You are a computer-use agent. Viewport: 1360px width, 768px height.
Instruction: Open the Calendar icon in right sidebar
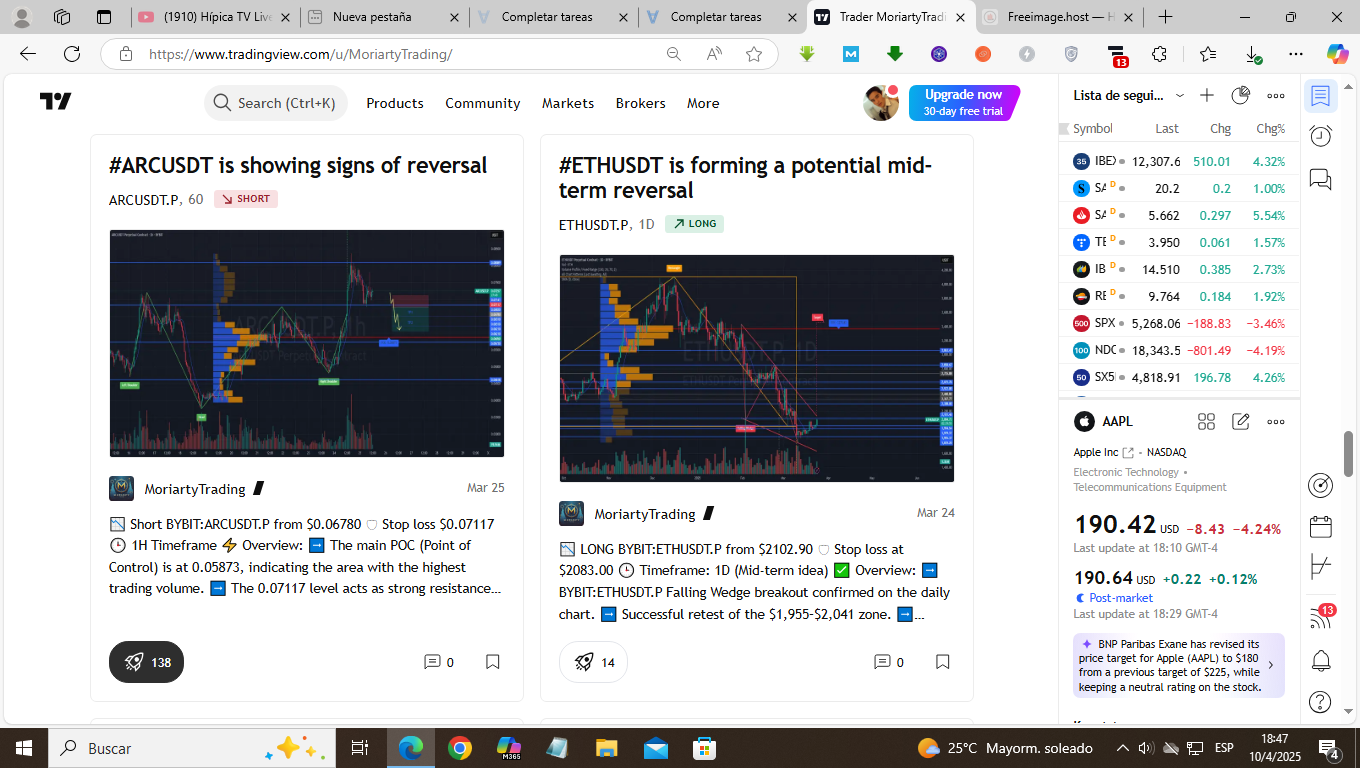1320,527
